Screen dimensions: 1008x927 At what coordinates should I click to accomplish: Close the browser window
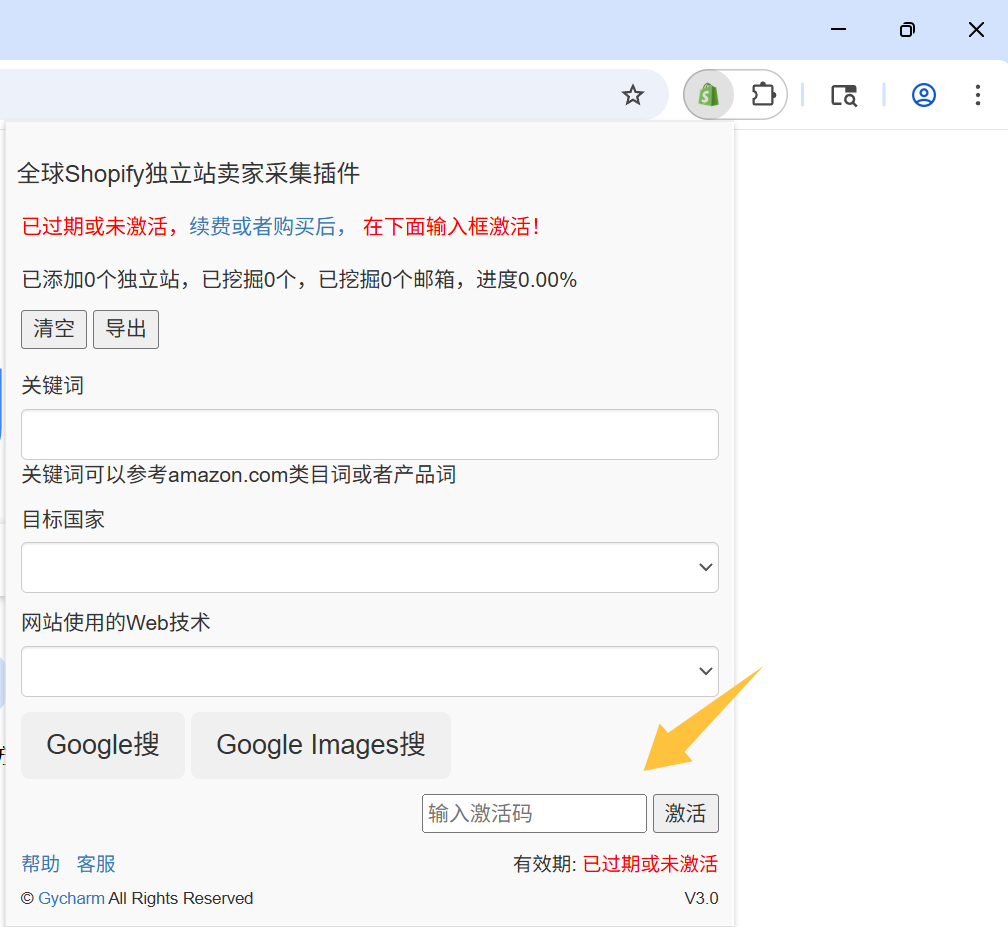click(976, 29)
